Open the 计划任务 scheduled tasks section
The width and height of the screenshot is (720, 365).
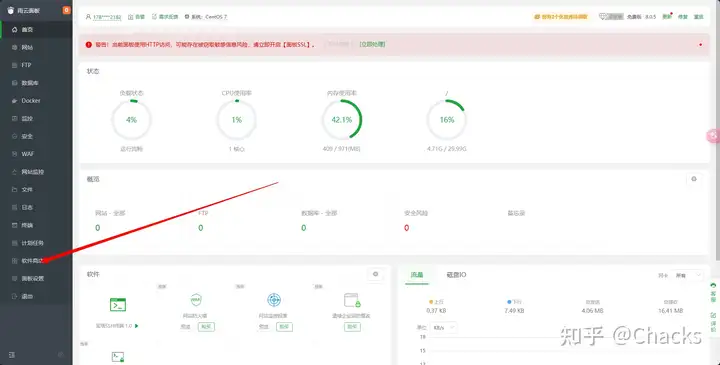pos(36,243)
